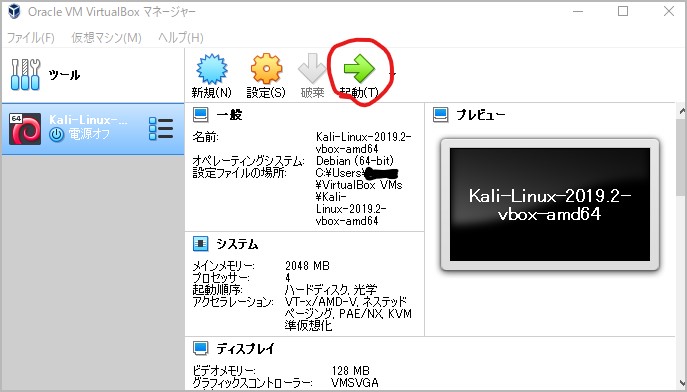The height and width of the screenshot is (392, 687).
Task: Open the File (ファイル) menu
Action: tap(31, 38)
